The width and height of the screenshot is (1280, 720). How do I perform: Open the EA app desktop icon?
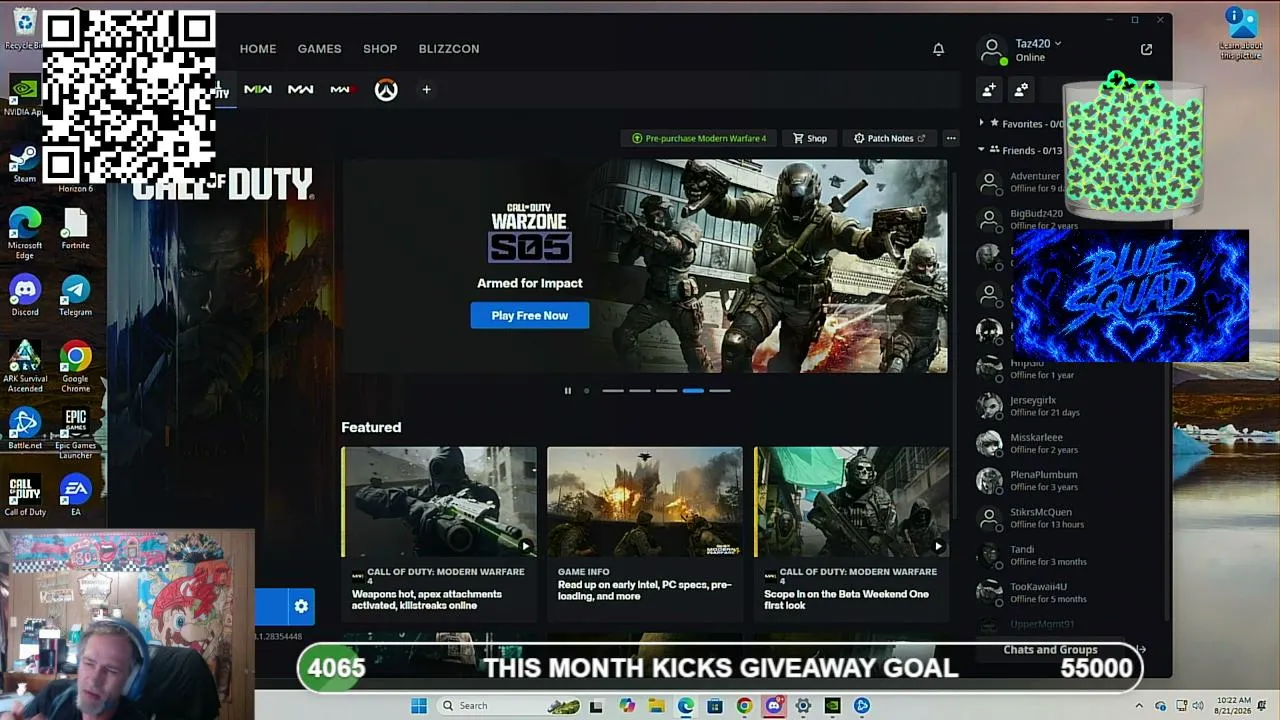point(75,496)
